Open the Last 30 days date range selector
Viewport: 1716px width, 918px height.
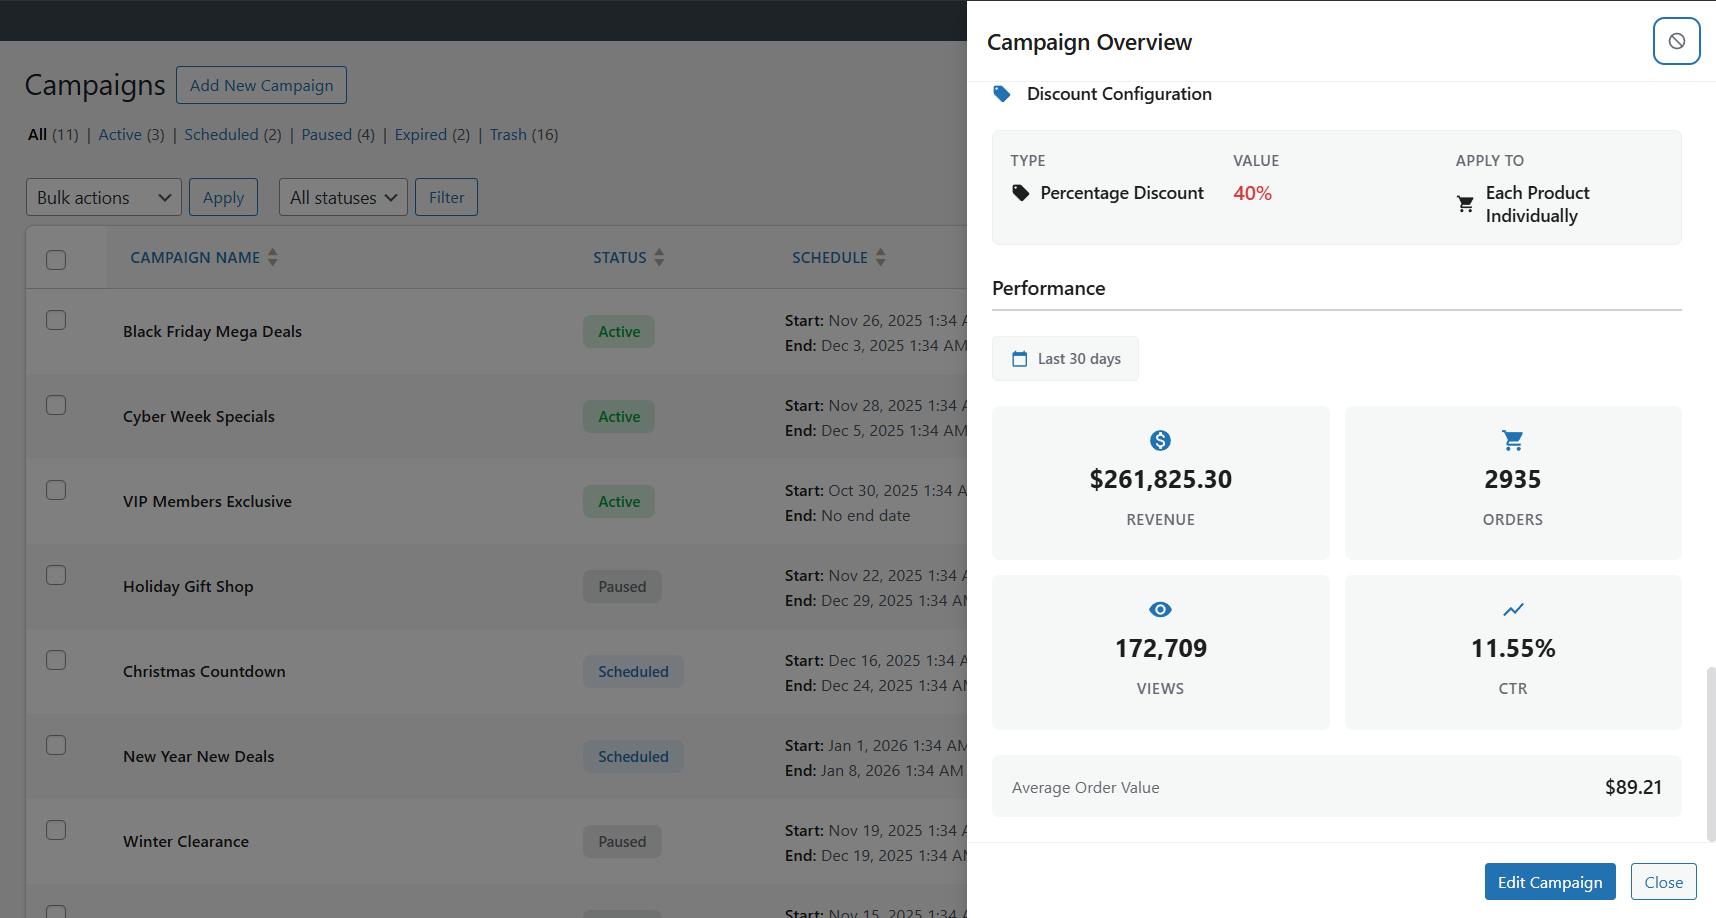(1065, 358)
